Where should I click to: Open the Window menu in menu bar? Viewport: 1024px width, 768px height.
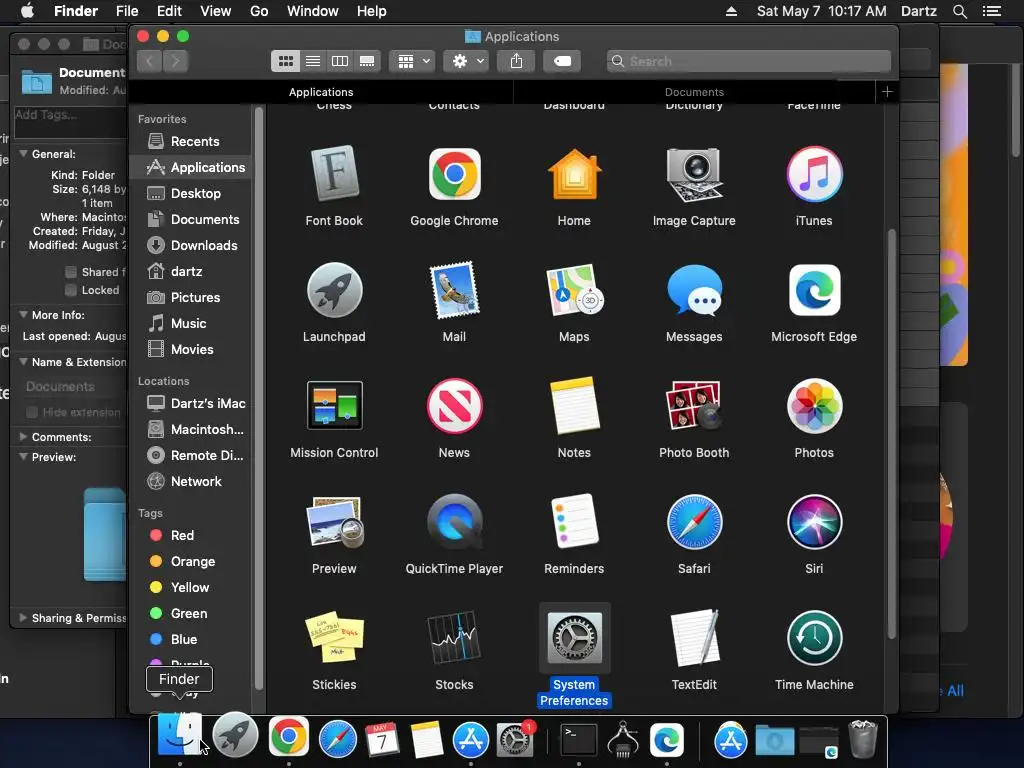[312, 11]
